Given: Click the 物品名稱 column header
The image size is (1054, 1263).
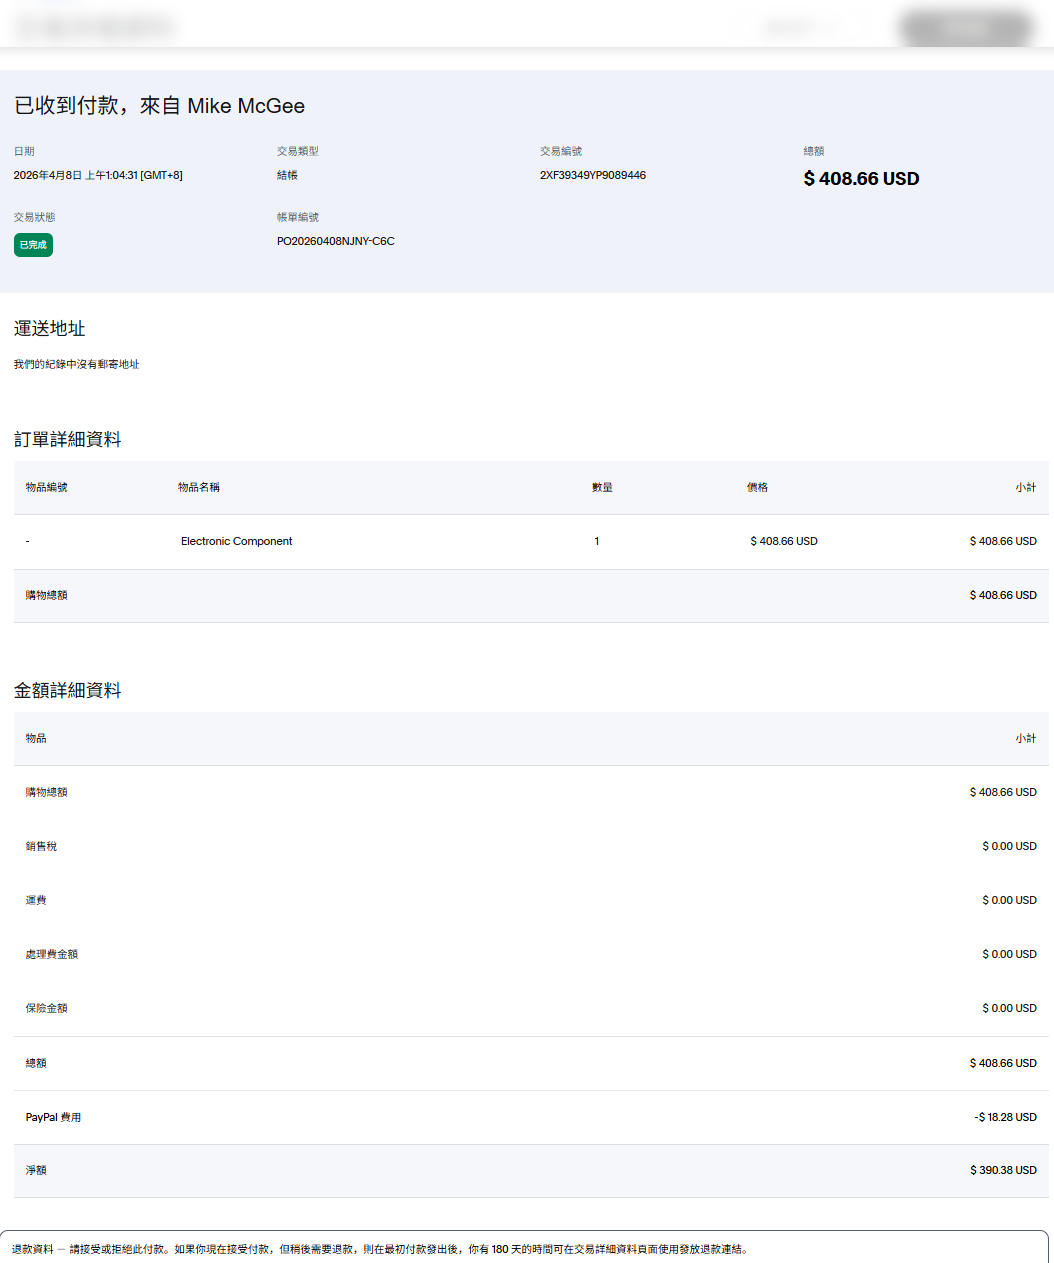Looking at the screenshot, I should click(198, 487).
